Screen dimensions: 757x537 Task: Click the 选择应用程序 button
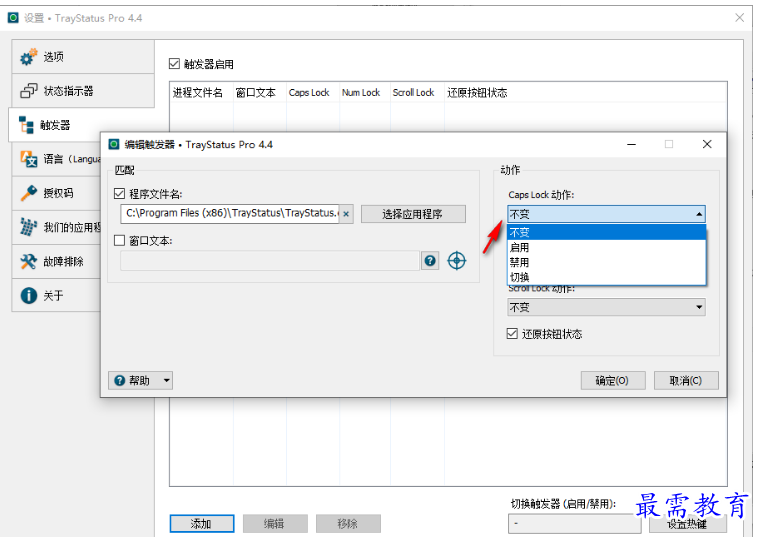(x=413, y=214)
